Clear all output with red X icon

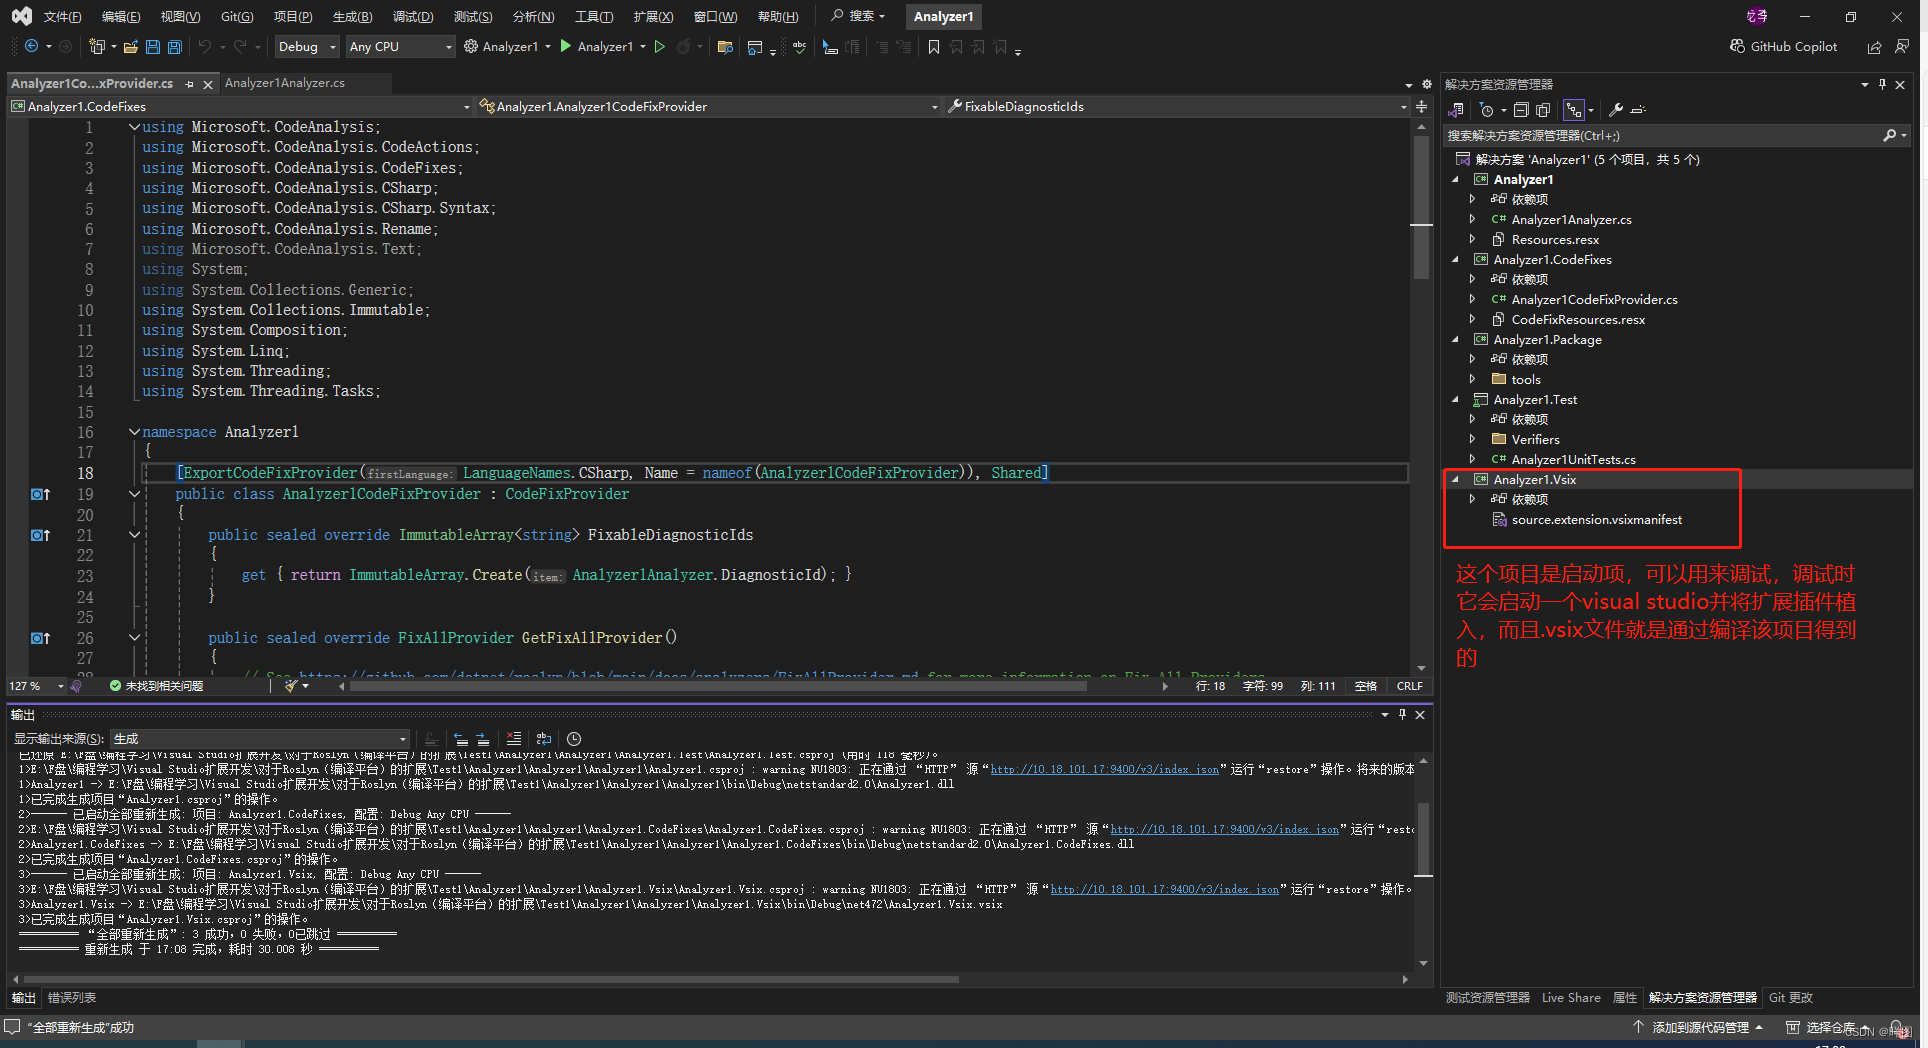514,738
